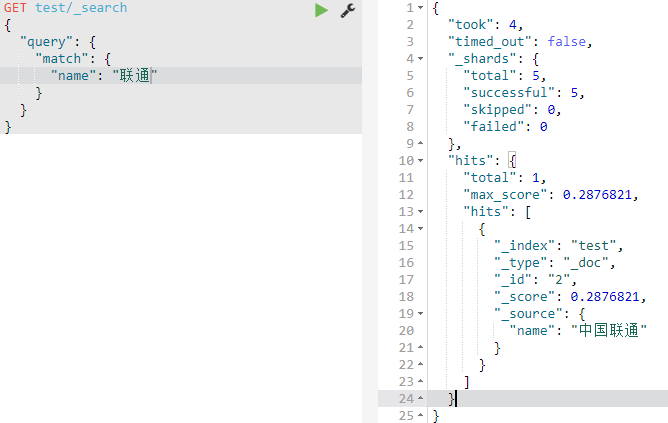
Task: Click the "_index" value "test"
Action: coord(593,246)
